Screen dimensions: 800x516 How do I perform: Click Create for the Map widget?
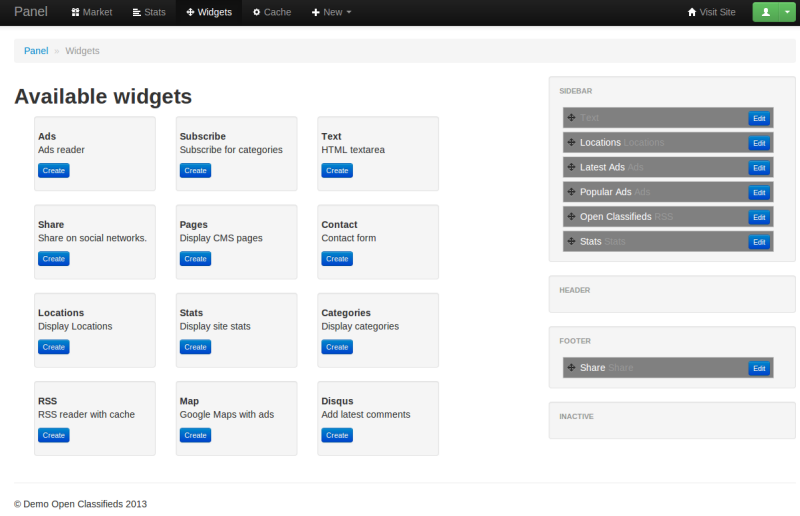point(195,435)
